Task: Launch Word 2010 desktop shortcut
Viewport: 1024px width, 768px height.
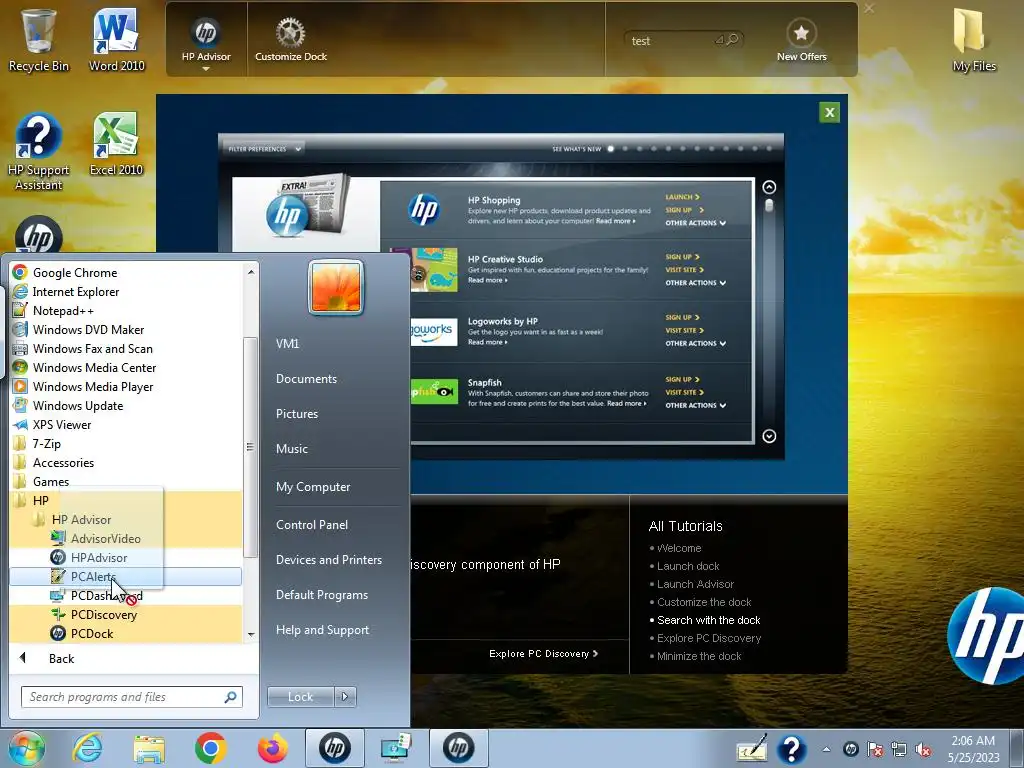Action: pyautogui.click(x=116, y=39)
